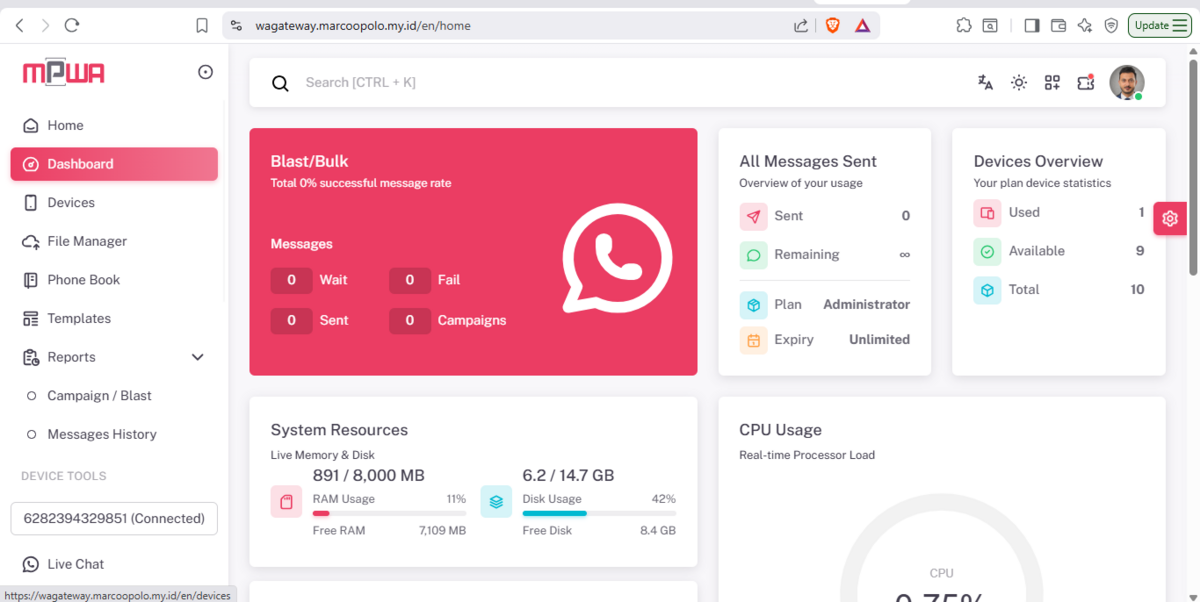Bookmark this page in browser toolbar

[202, 26]
